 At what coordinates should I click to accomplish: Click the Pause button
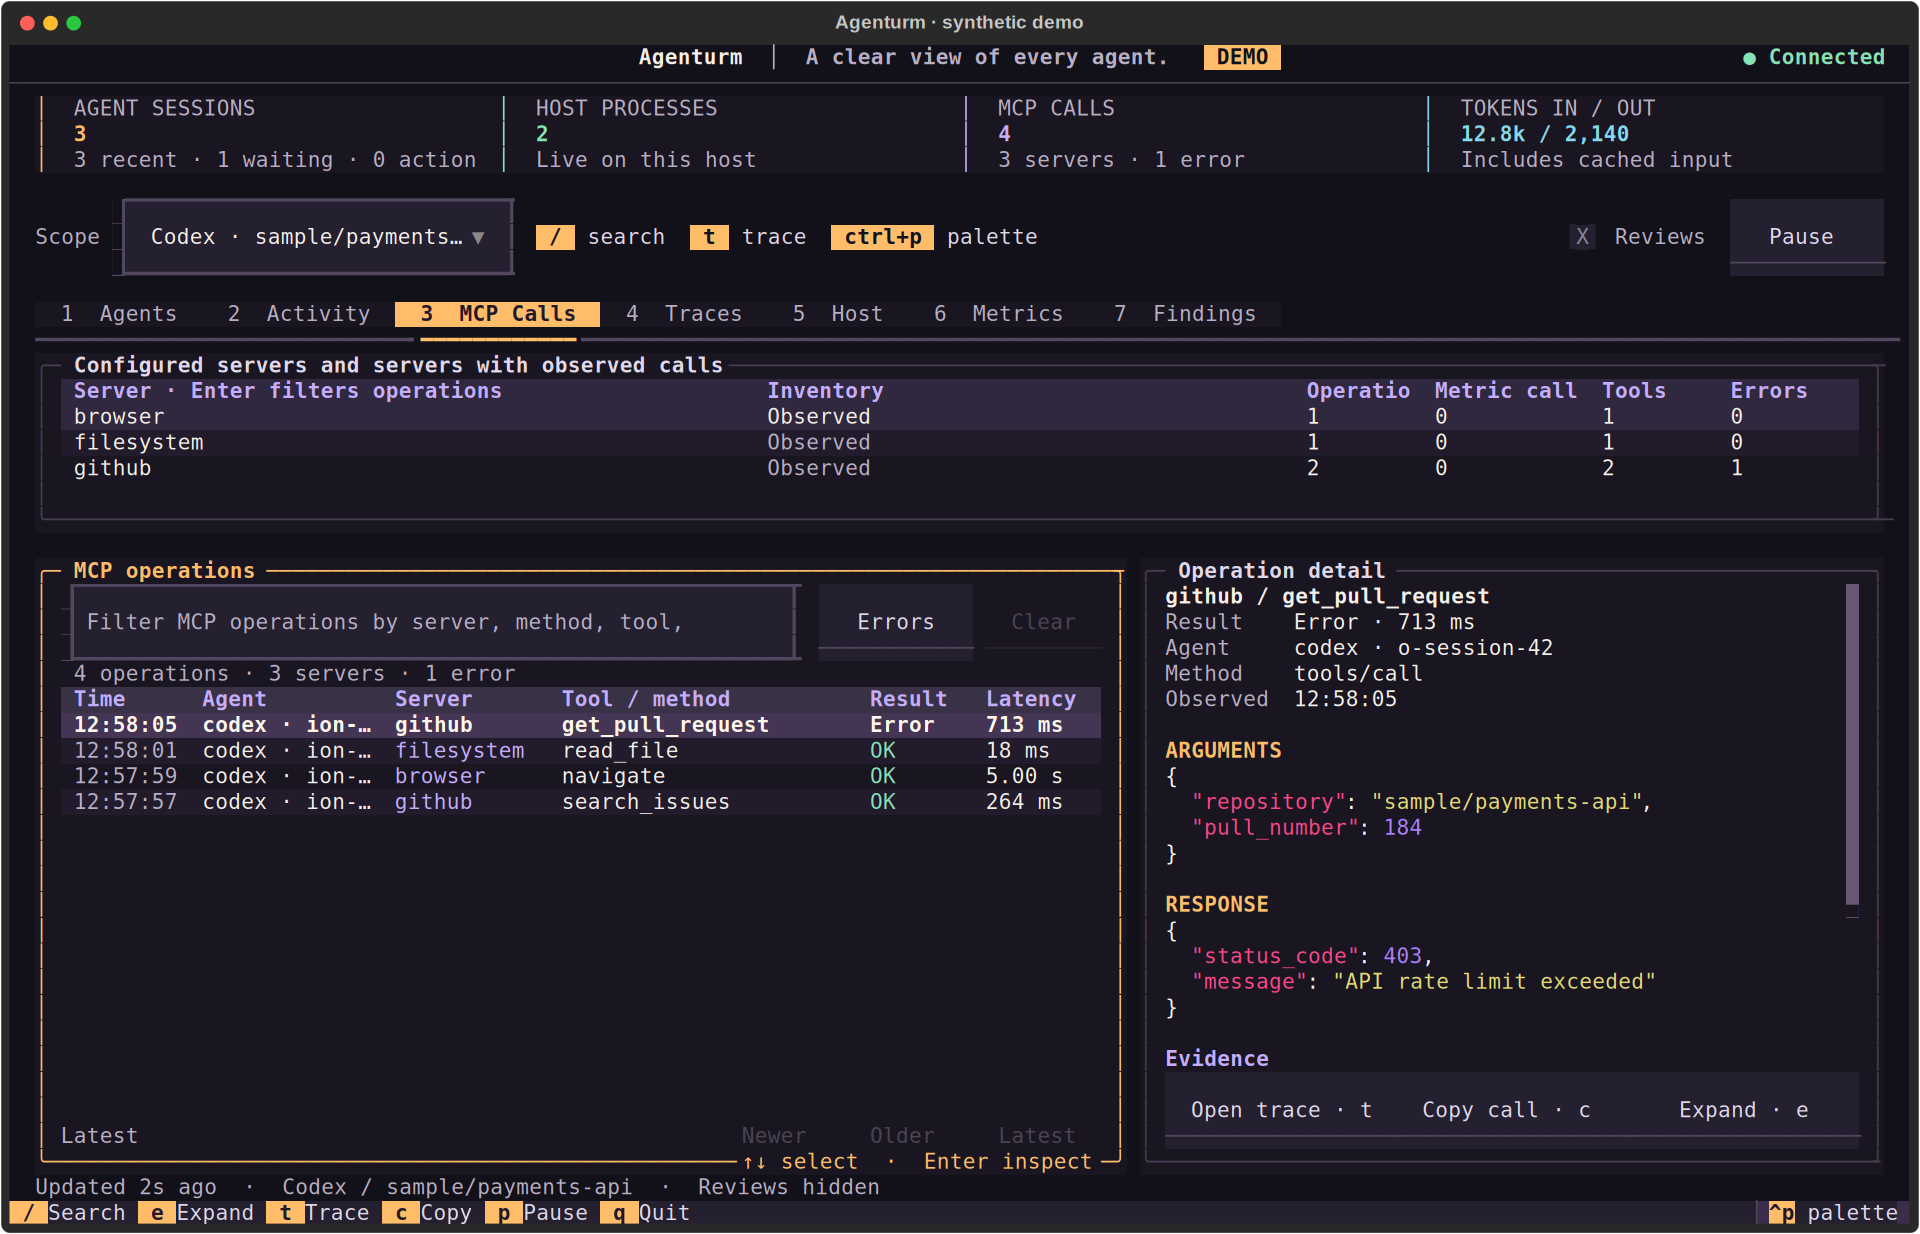[1806, 237]
